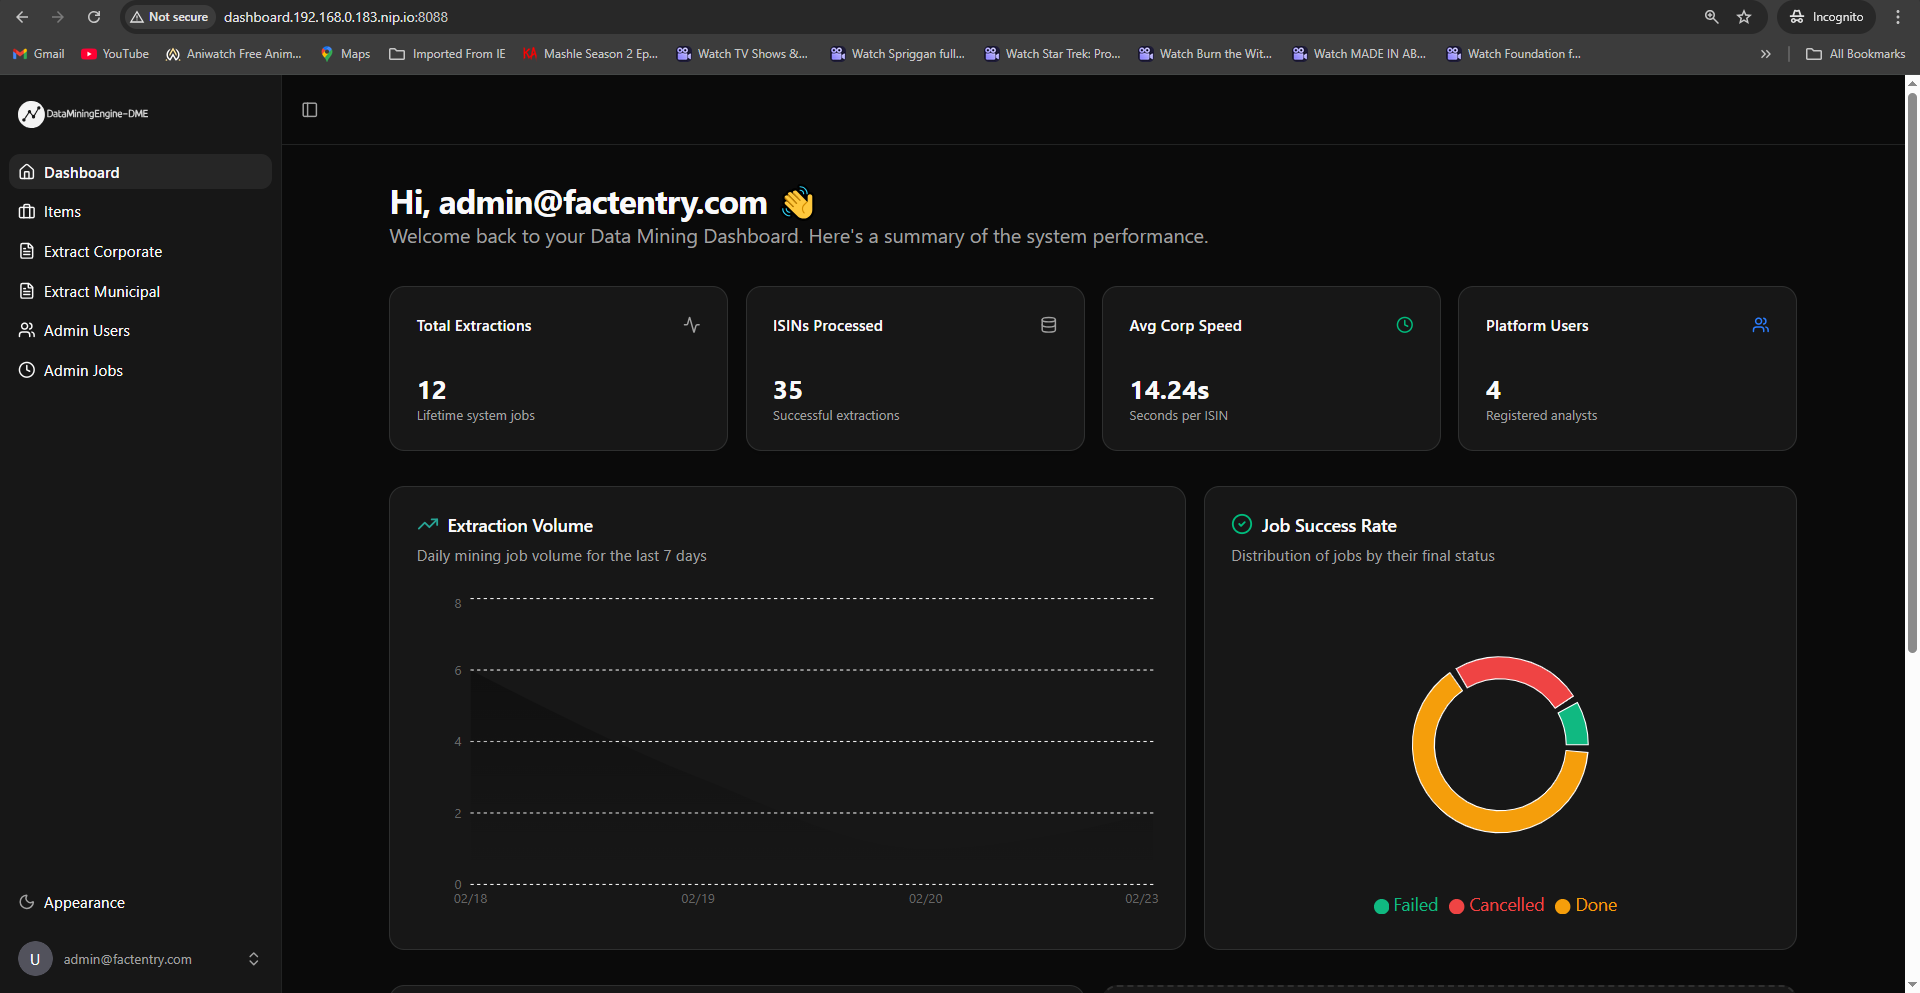Click the Extract Corporate document icon
This screenshot has height=993, width=1920.
click(x=27, y=251)
